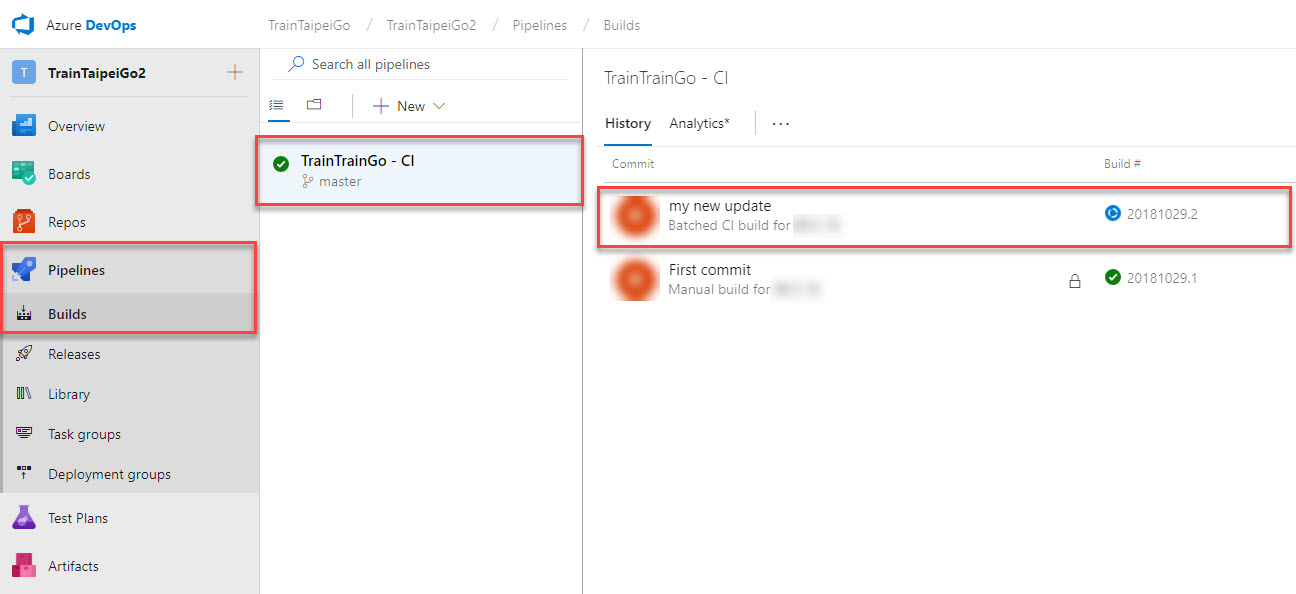Click the TrainTaipeiGo2 project name
This screenshot has width=1296, height=594.
(x=97, y=73)
